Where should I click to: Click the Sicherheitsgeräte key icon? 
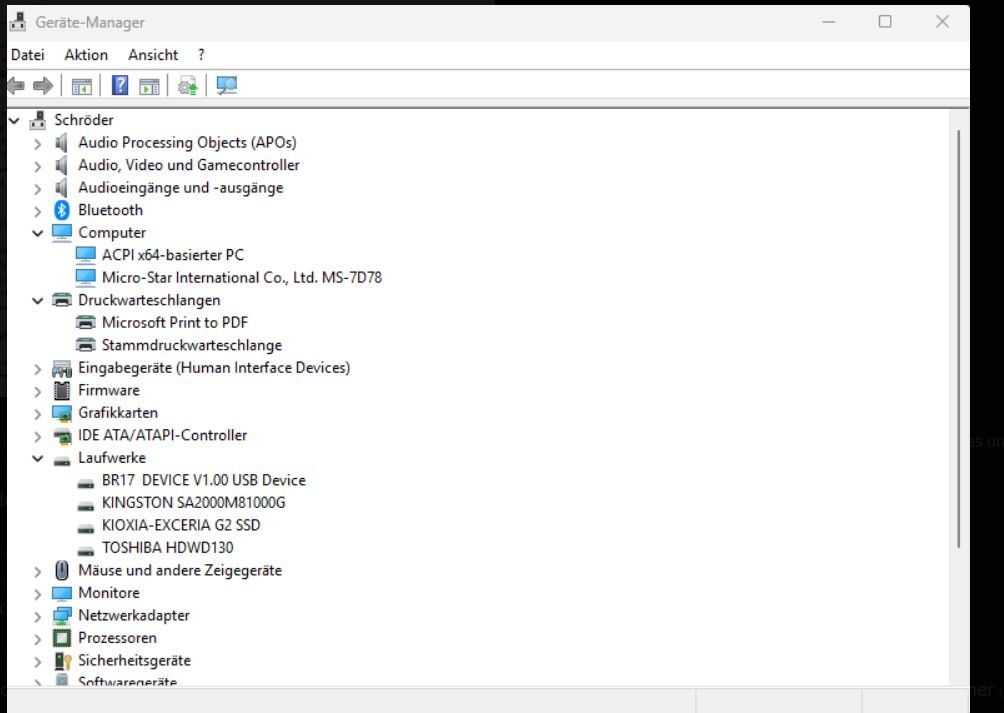pyautogui.click(x=62, y=661)
